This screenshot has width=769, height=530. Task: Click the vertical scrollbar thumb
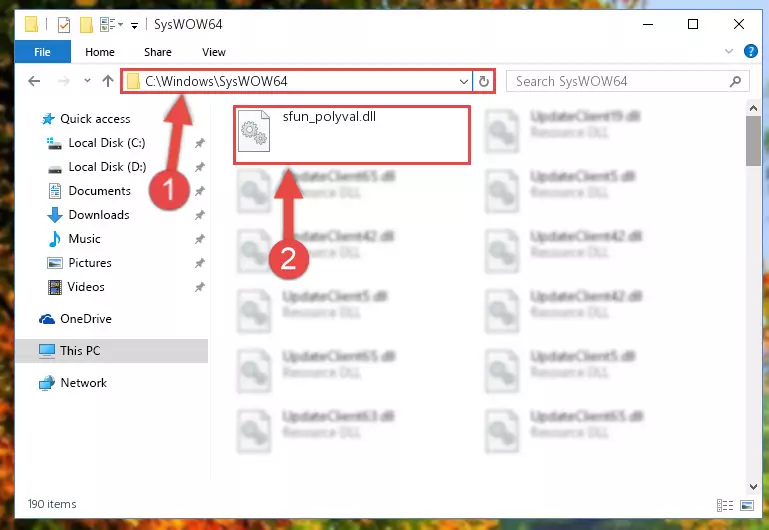click(x=753, y=141)
